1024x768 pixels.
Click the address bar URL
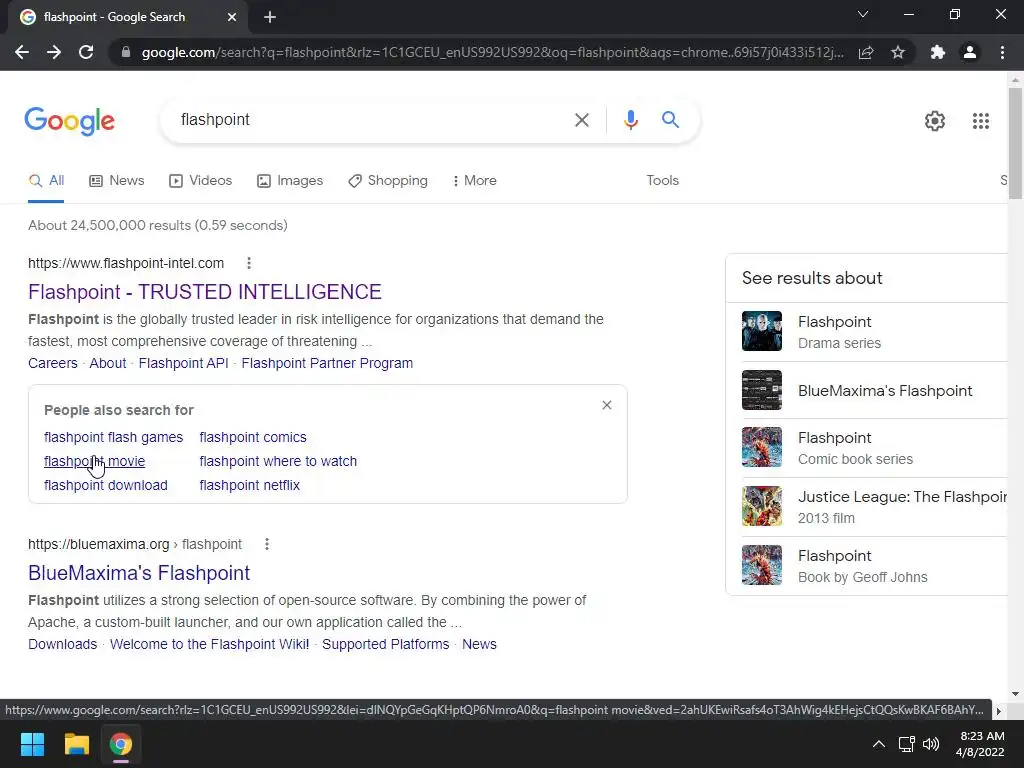[x=492, y=52]
